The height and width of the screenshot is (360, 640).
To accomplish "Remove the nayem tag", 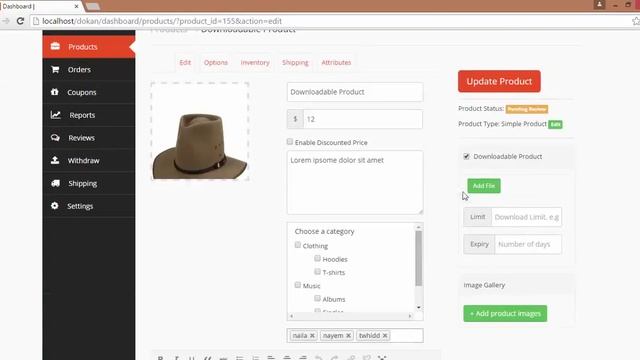I will coord(348,336).
